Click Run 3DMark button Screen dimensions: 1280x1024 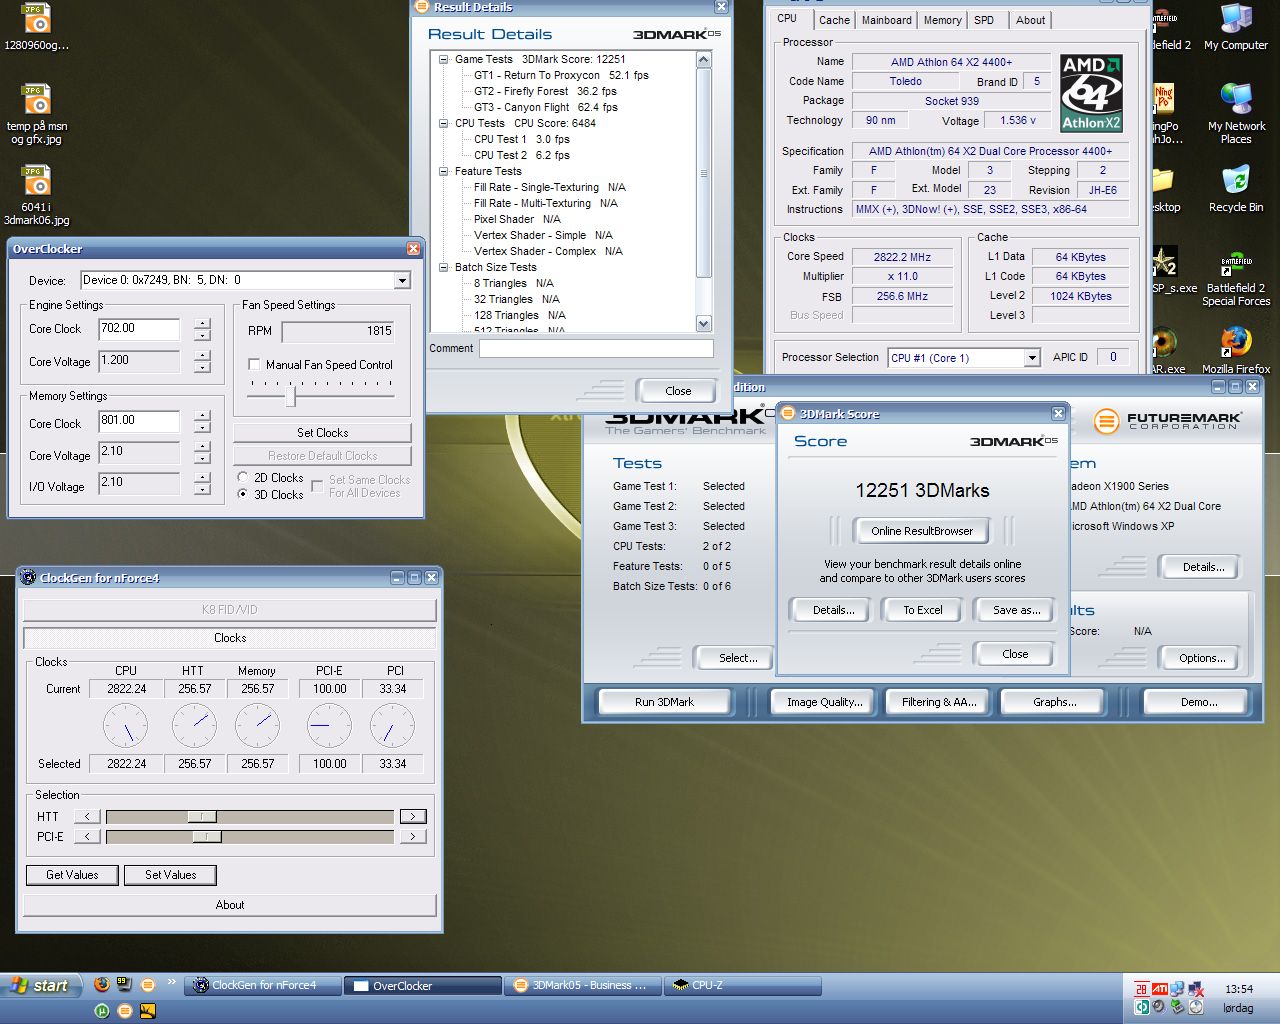pos(664,702)
